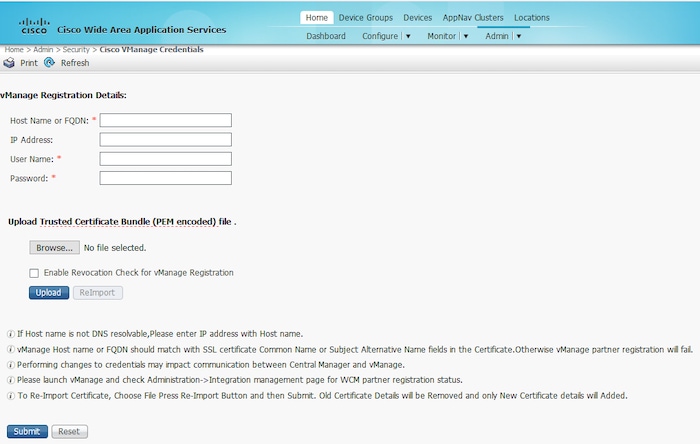Expand the Monitor dropdown arrow

click(466, 36)
